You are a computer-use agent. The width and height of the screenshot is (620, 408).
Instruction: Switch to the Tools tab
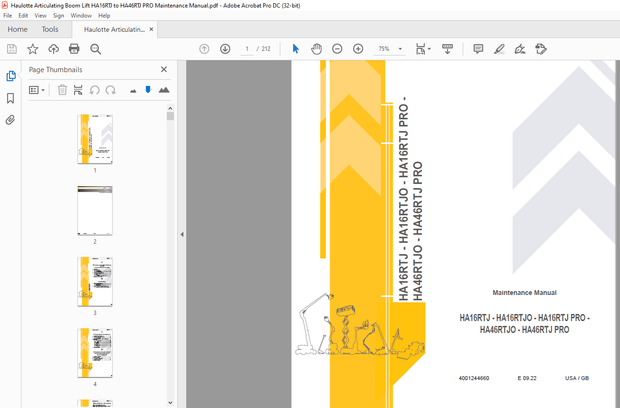pos(50,29)
